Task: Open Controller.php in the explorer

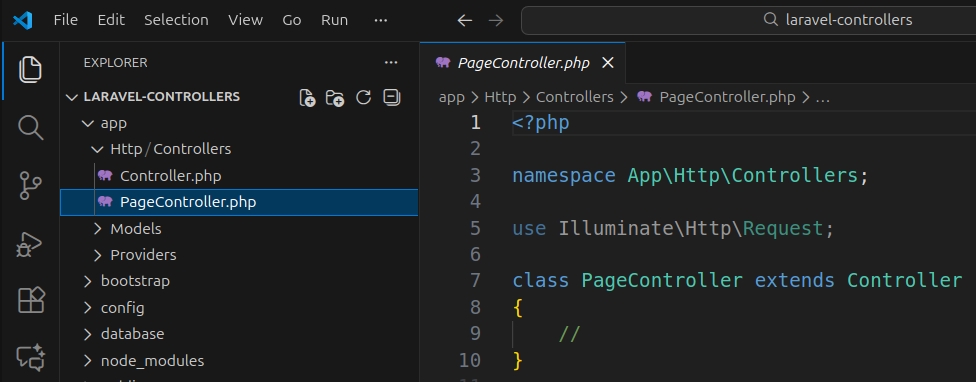Action: click(x=239, y=176)
